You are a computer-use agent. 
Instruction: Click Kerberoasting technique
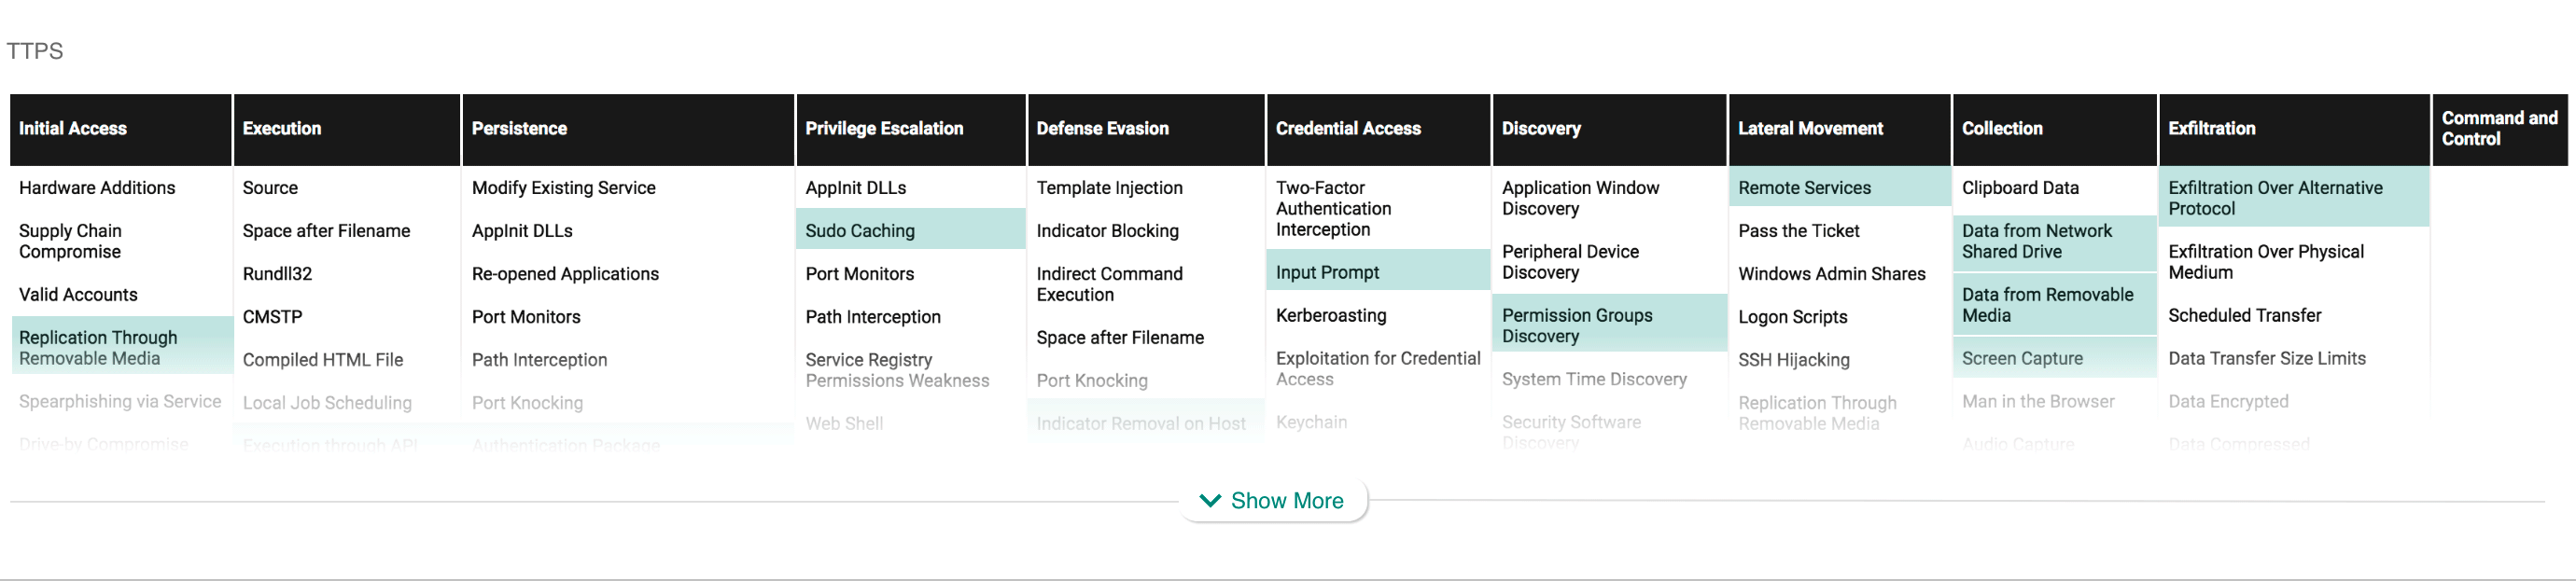[x=1331, y=316]
